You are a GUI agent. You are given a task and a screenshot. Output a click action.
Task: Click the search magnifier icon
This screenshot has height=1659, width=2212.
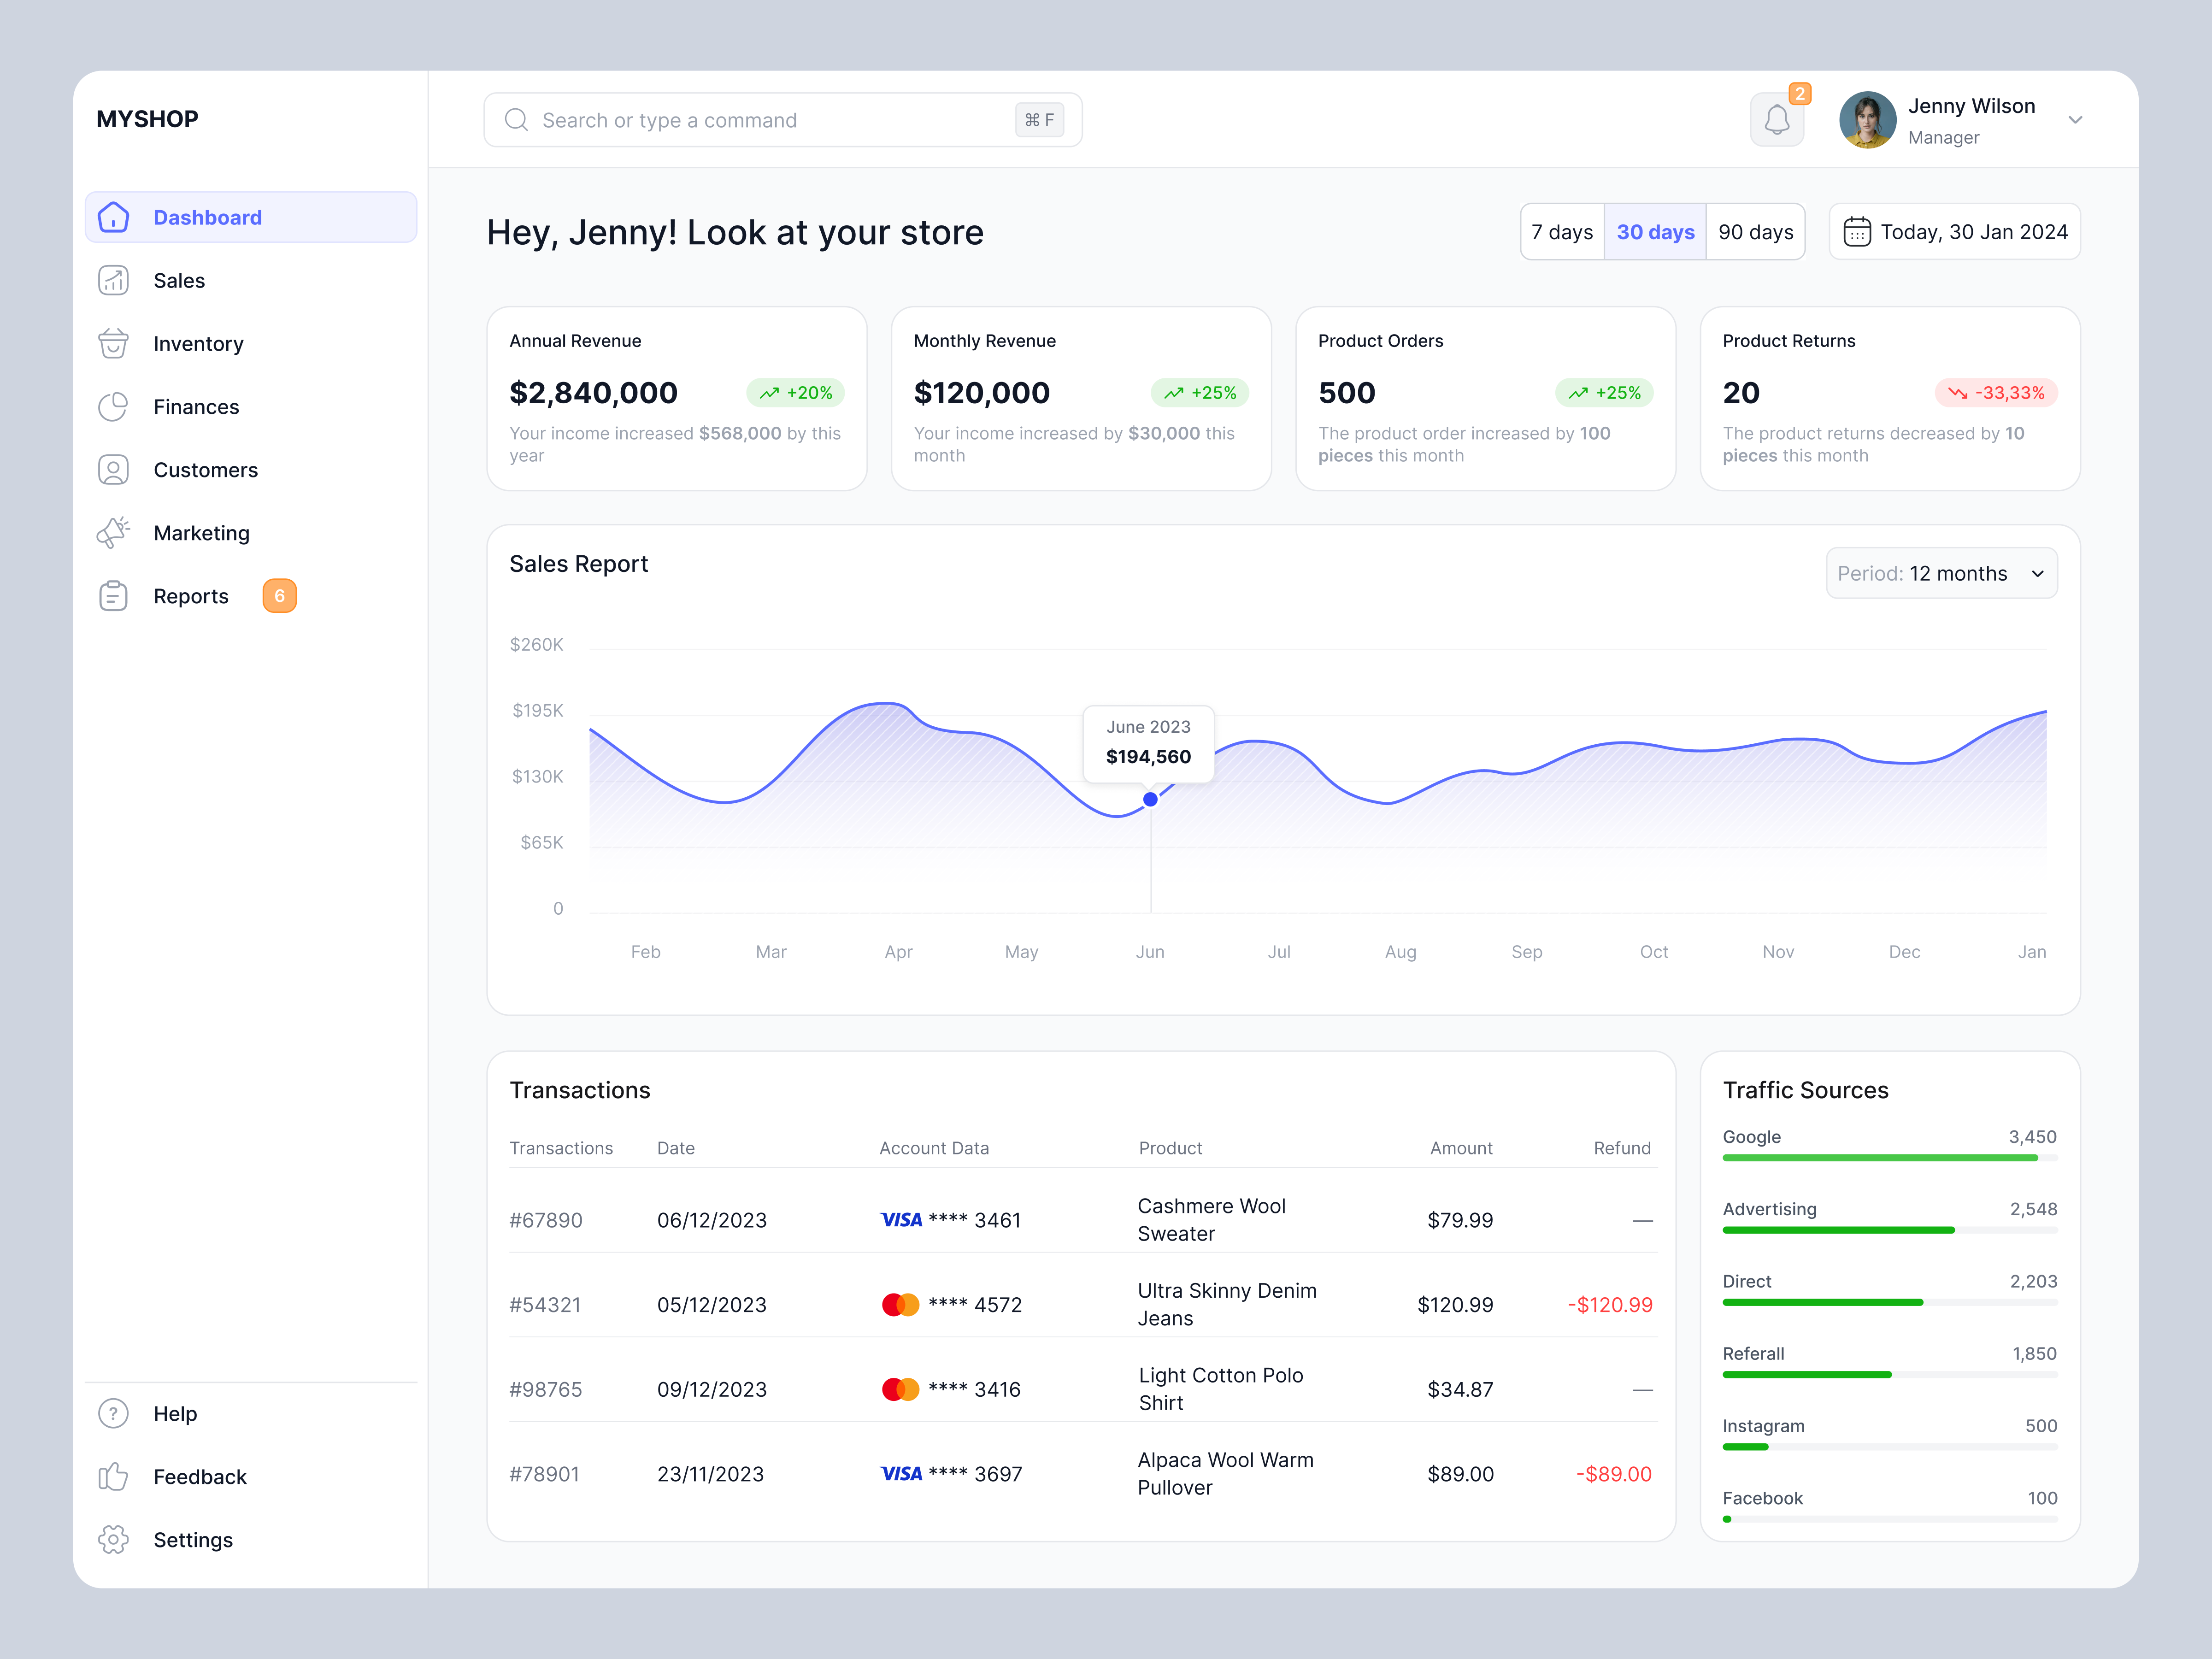[x=516, y=119]
